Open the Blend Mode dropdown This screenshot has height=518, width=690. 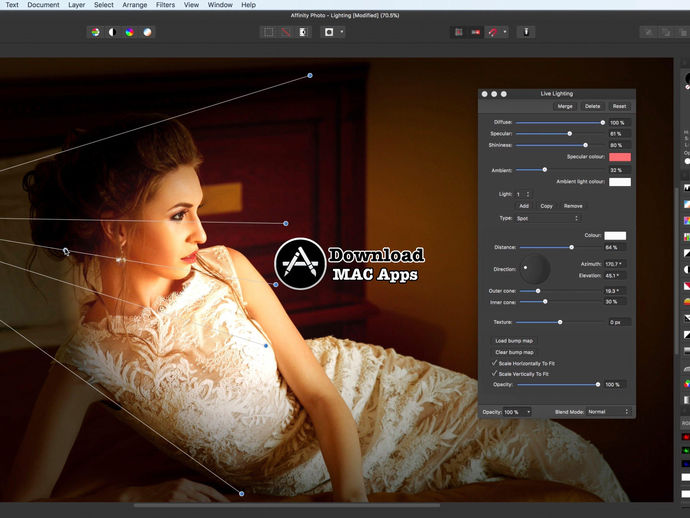pyautogui.click(x=609, y=412)
